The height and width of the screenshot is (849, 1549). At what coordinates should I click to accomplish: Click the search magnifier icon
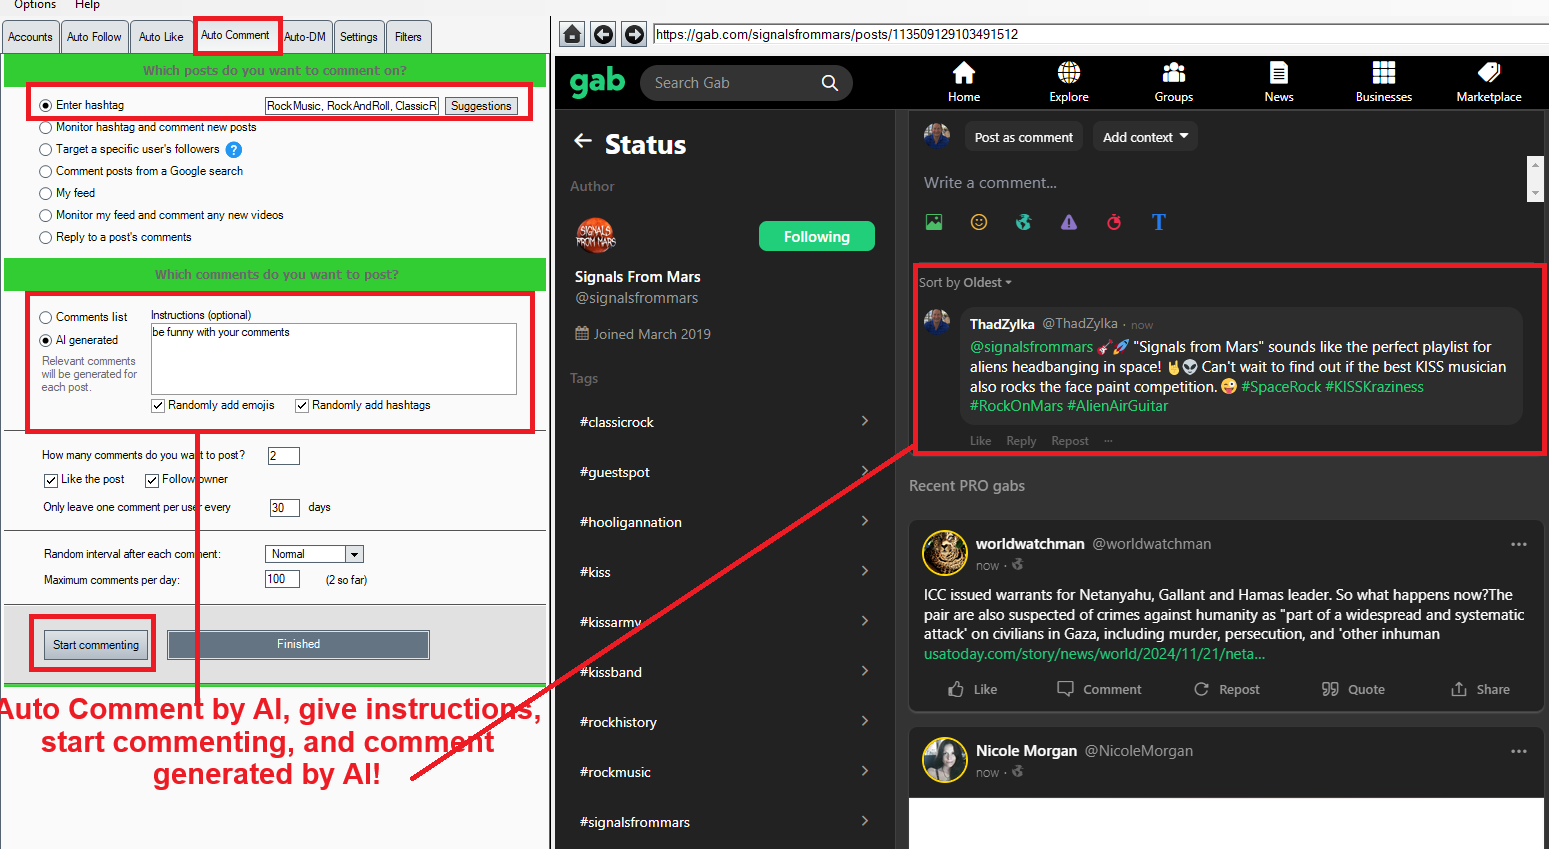coord(830,83)
